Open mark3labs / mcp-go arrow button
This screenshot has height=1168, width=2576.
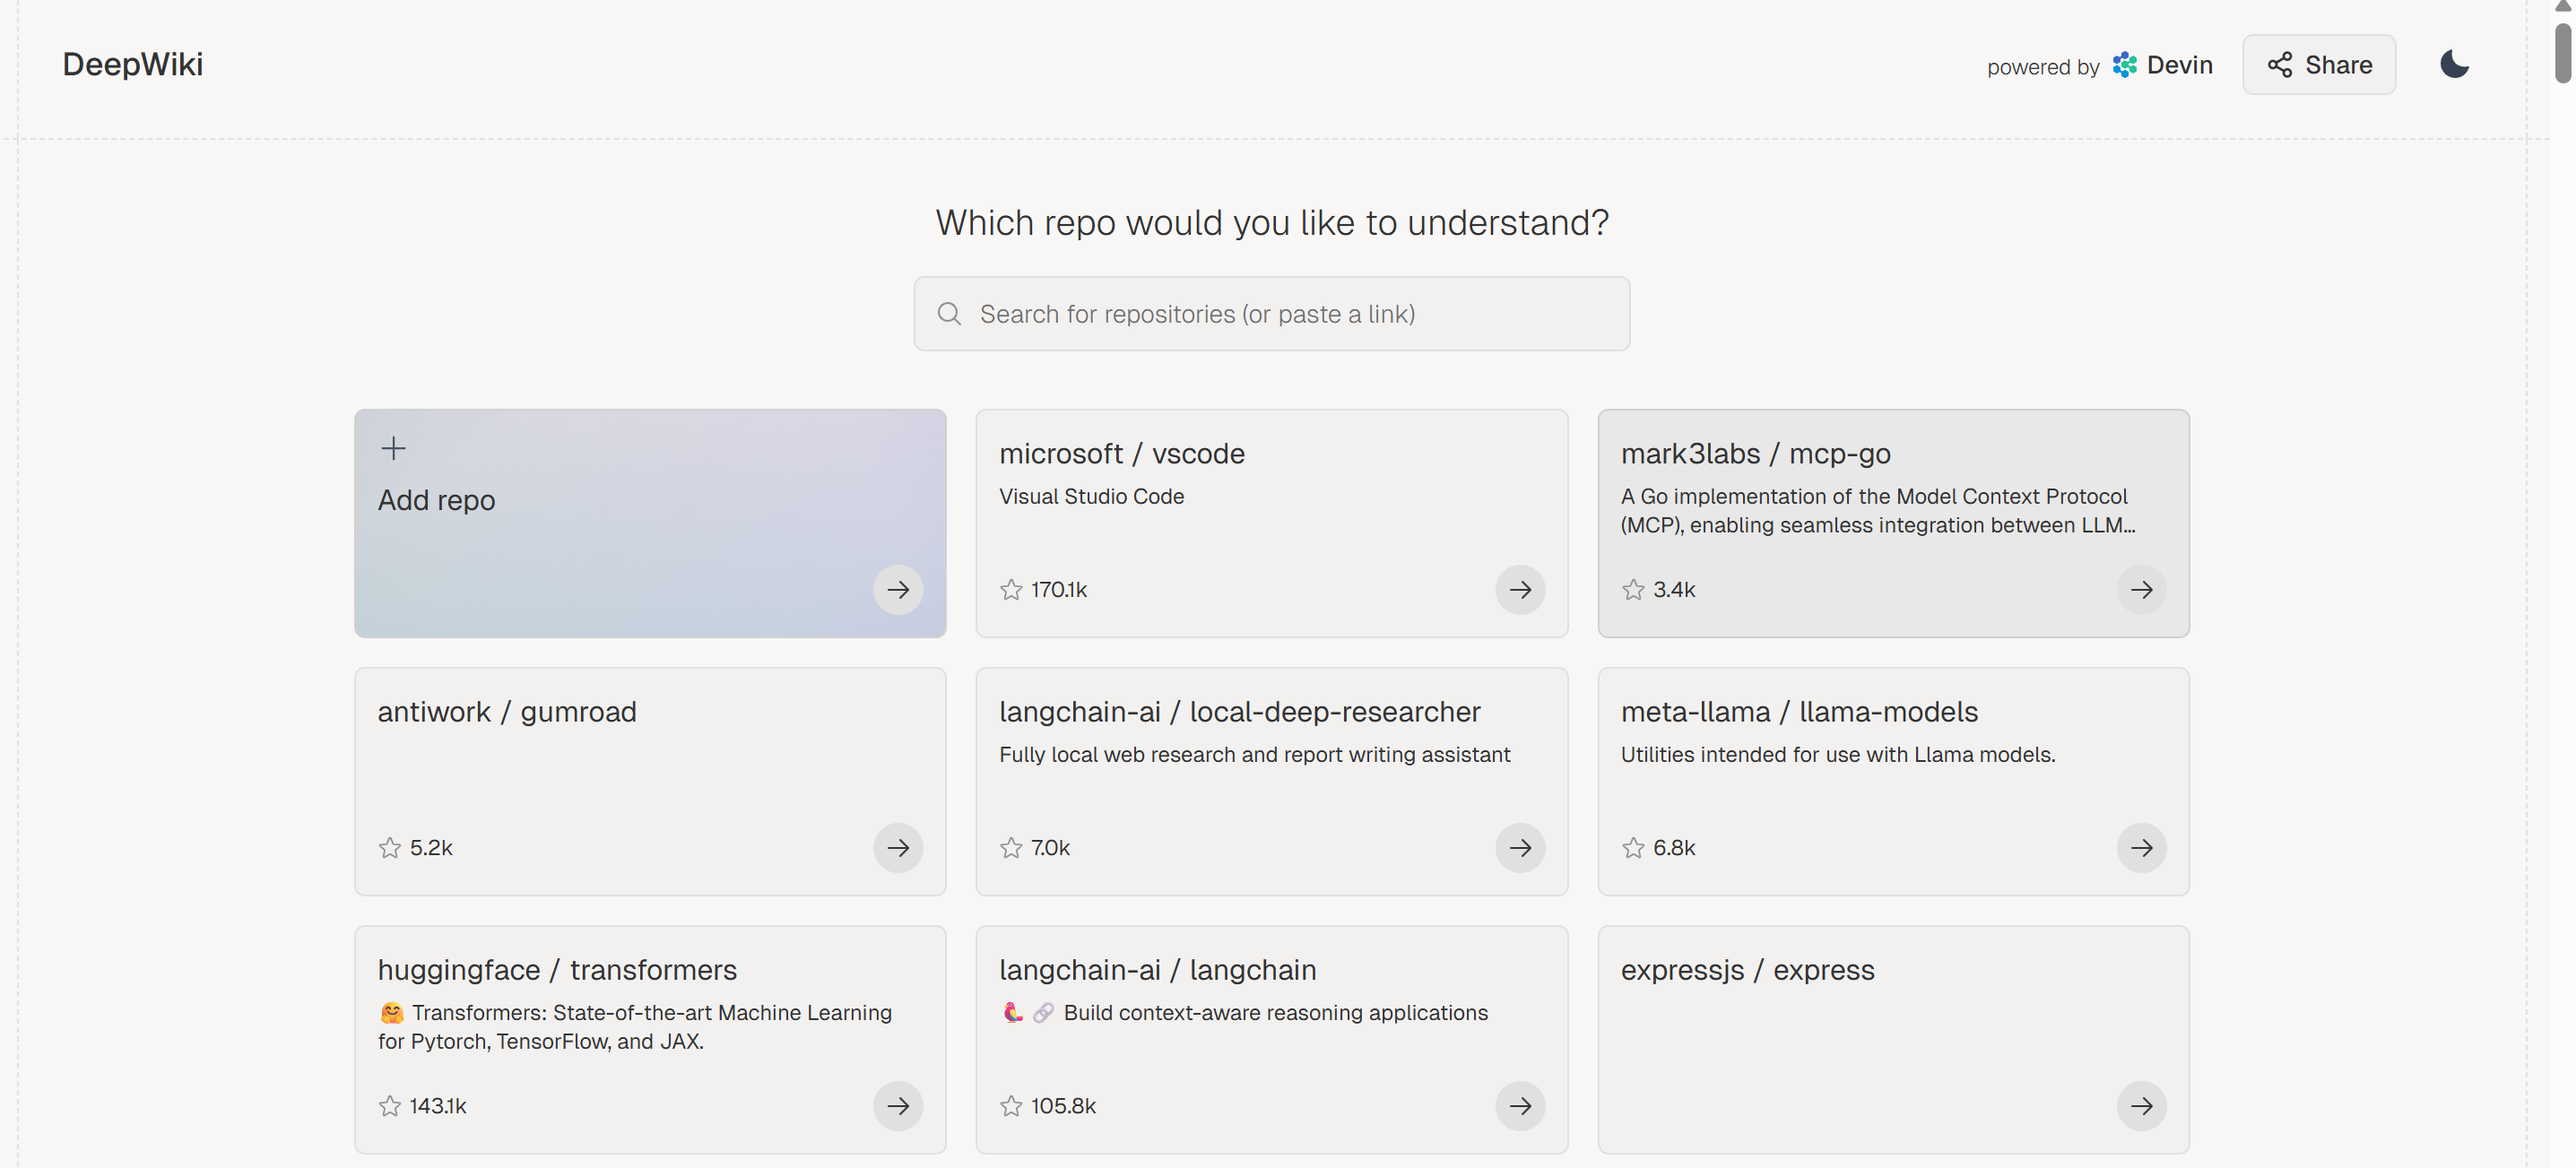(x=2140, y=589)
